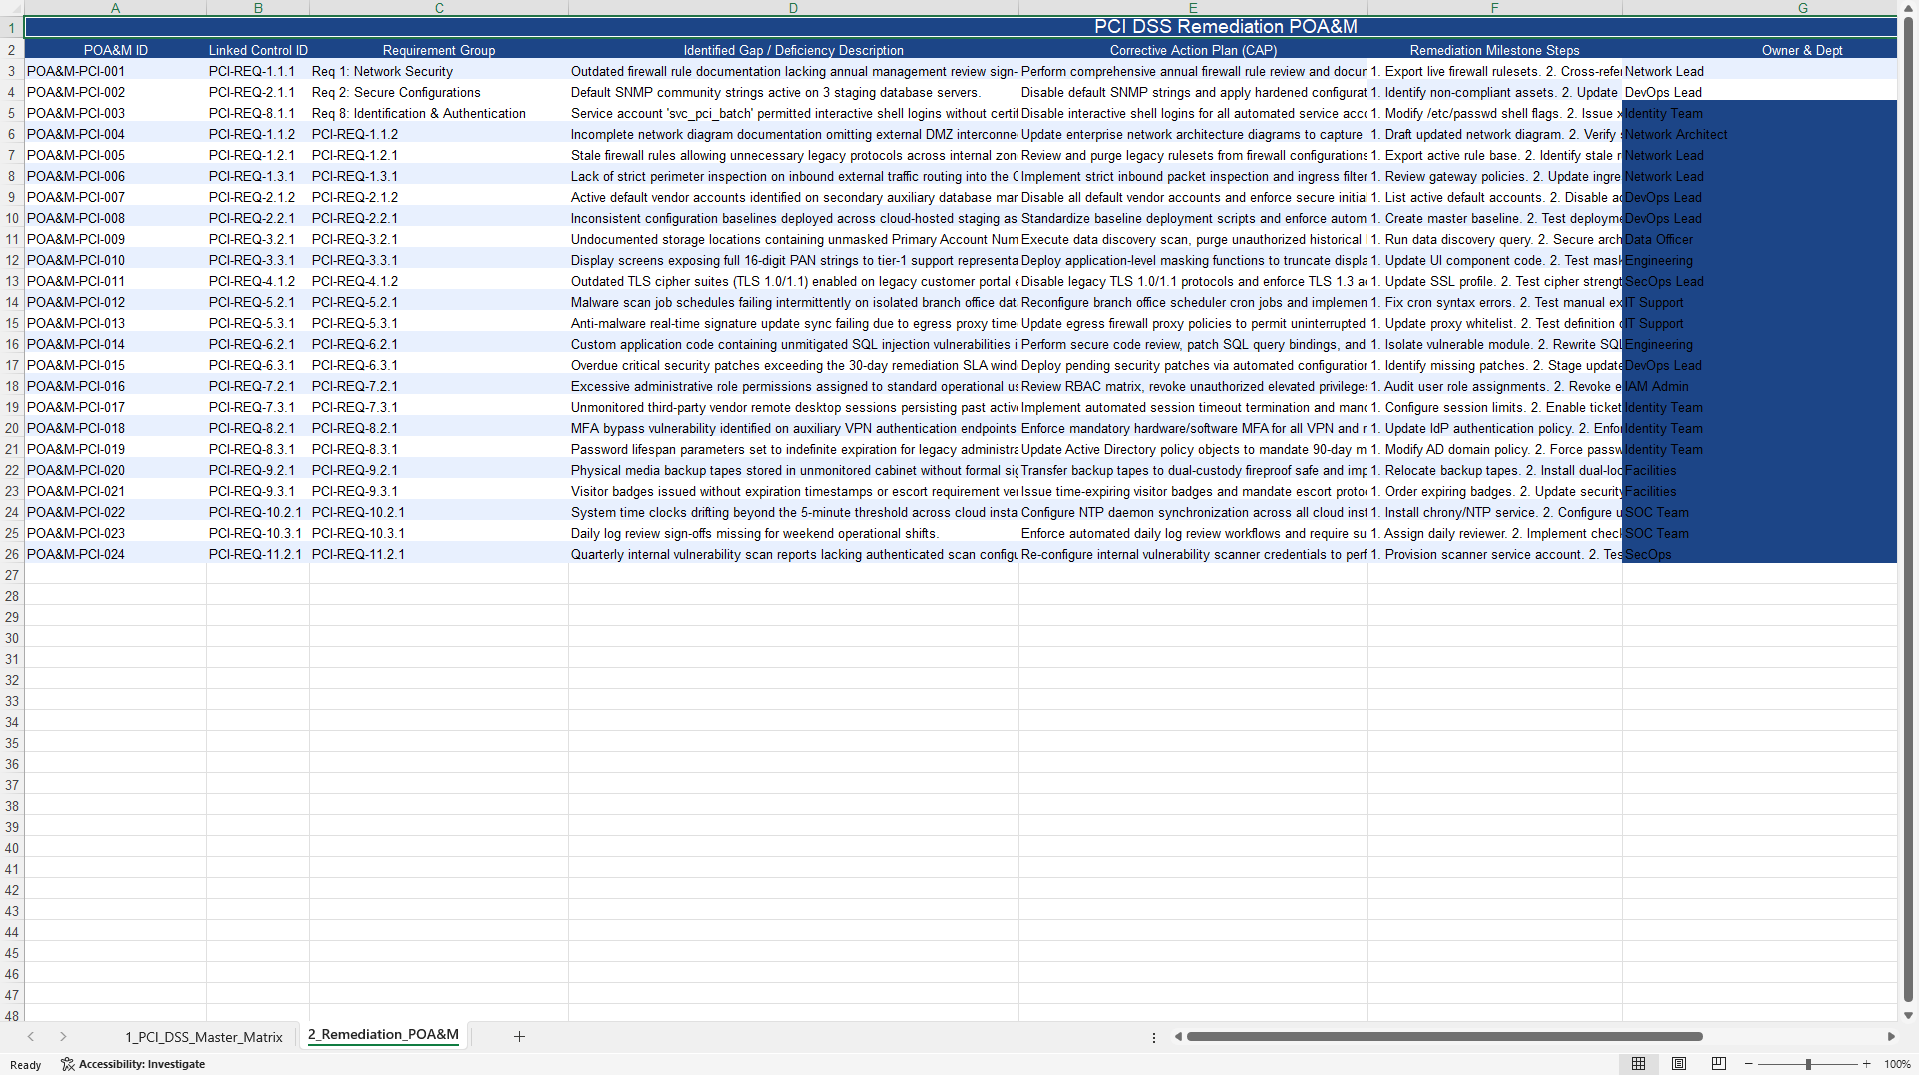Click the 100% zoom level value

click(x=1897, y=1064)
